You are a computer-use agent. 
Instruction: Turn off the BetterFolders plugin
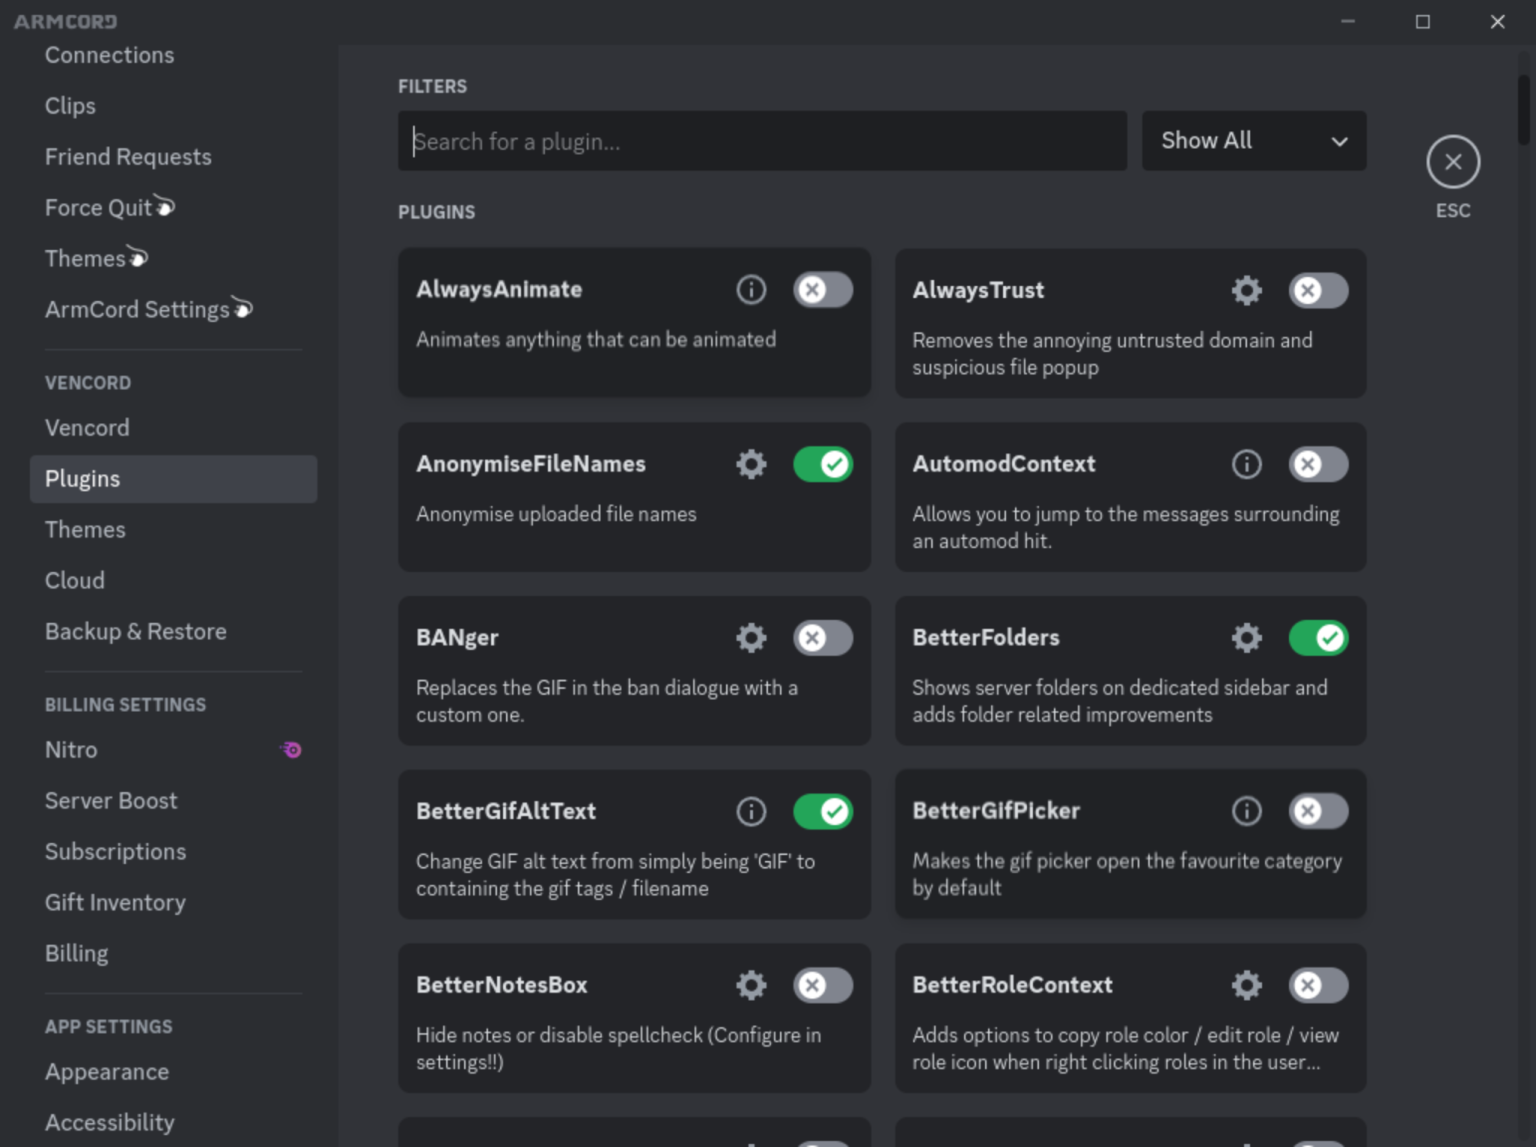1318,637
